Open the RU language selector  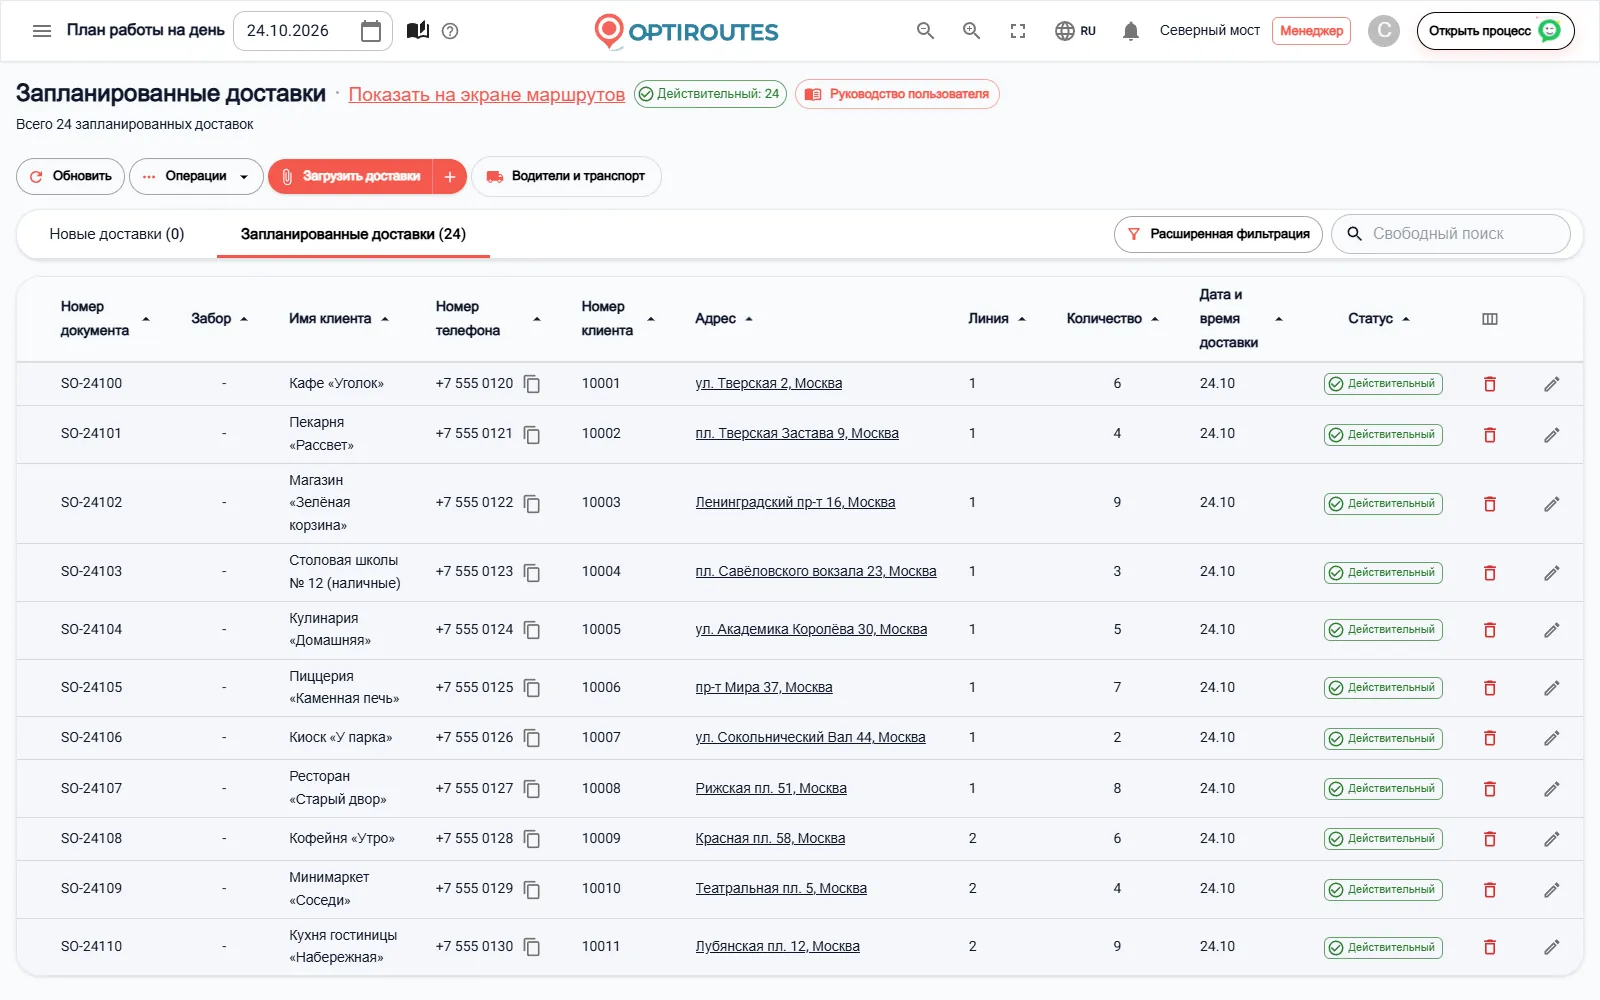1075,31
